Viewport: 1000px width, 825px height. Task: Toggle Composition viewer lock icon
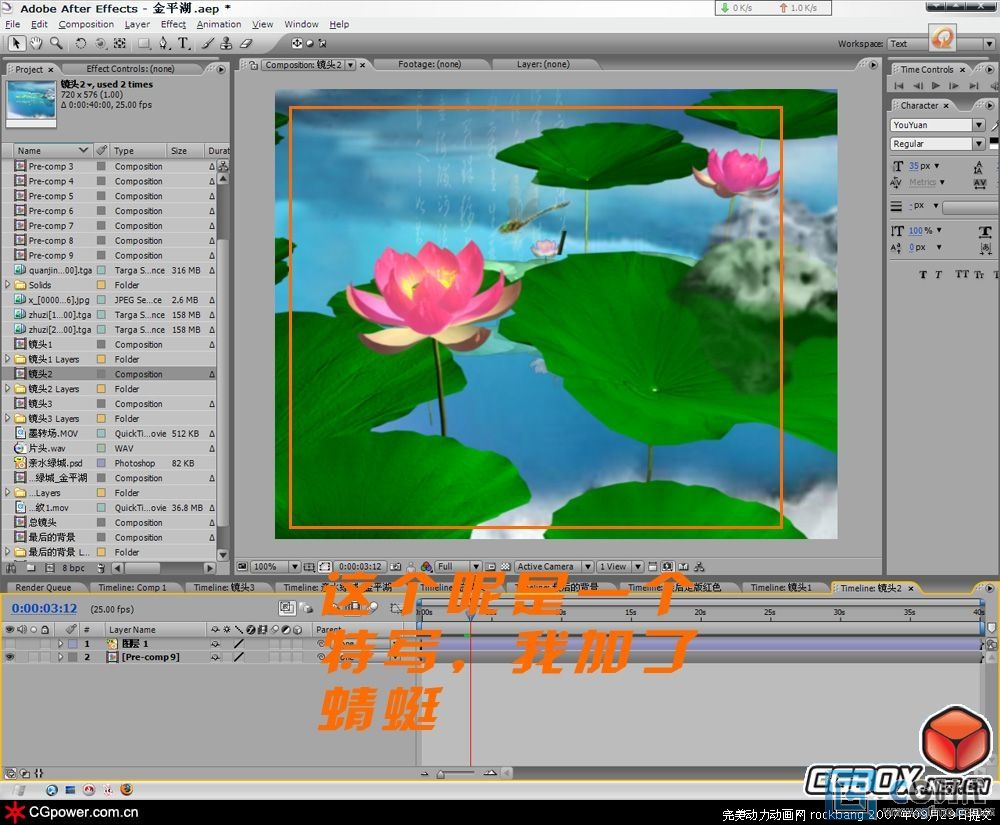pyautogui.click(x=254, y=65)
